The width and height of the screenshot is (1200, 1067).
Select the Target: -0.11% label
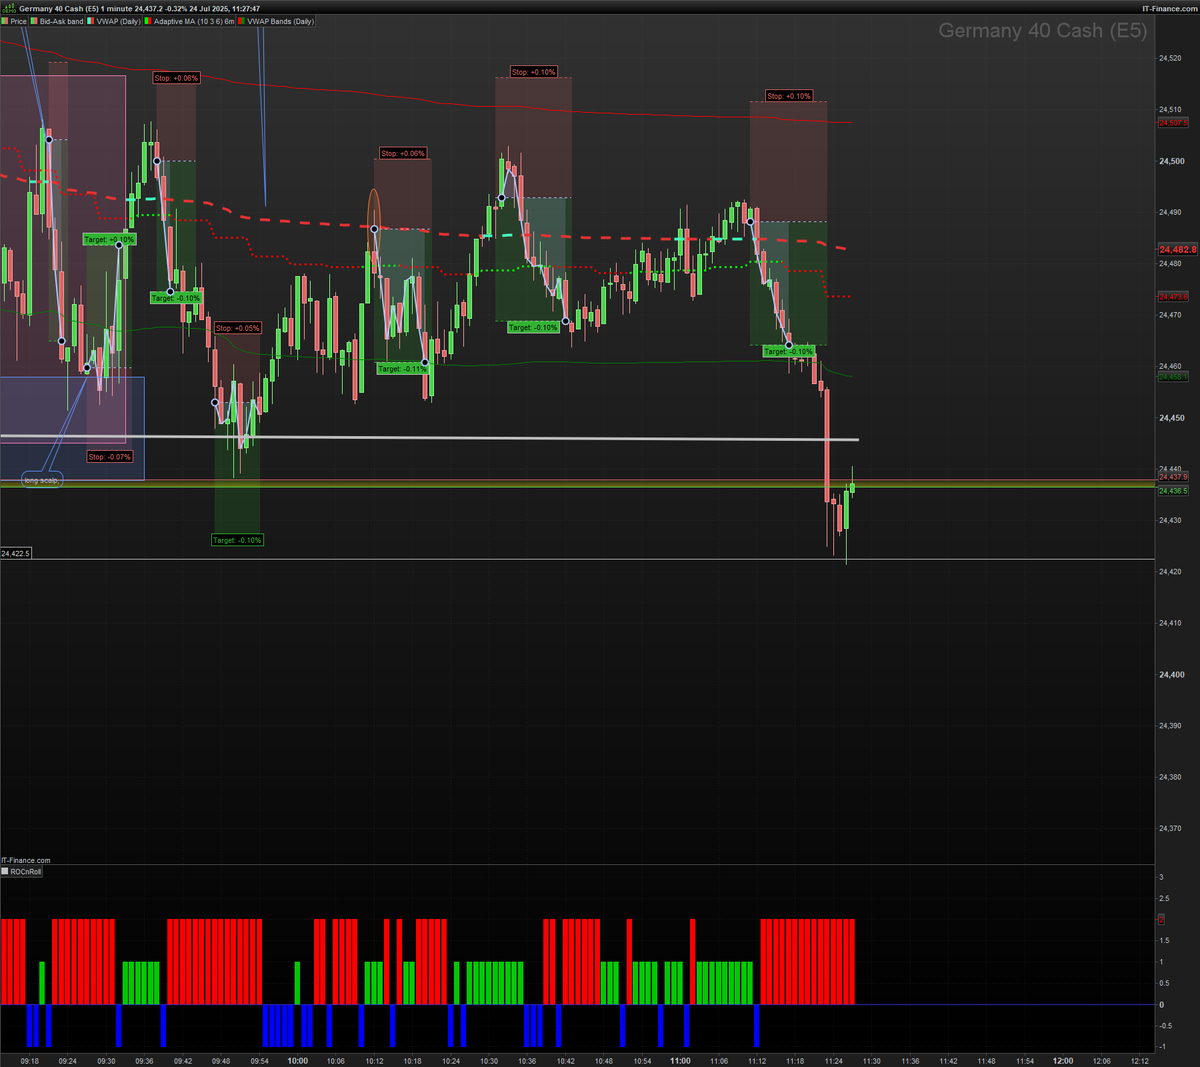point(403,369)
